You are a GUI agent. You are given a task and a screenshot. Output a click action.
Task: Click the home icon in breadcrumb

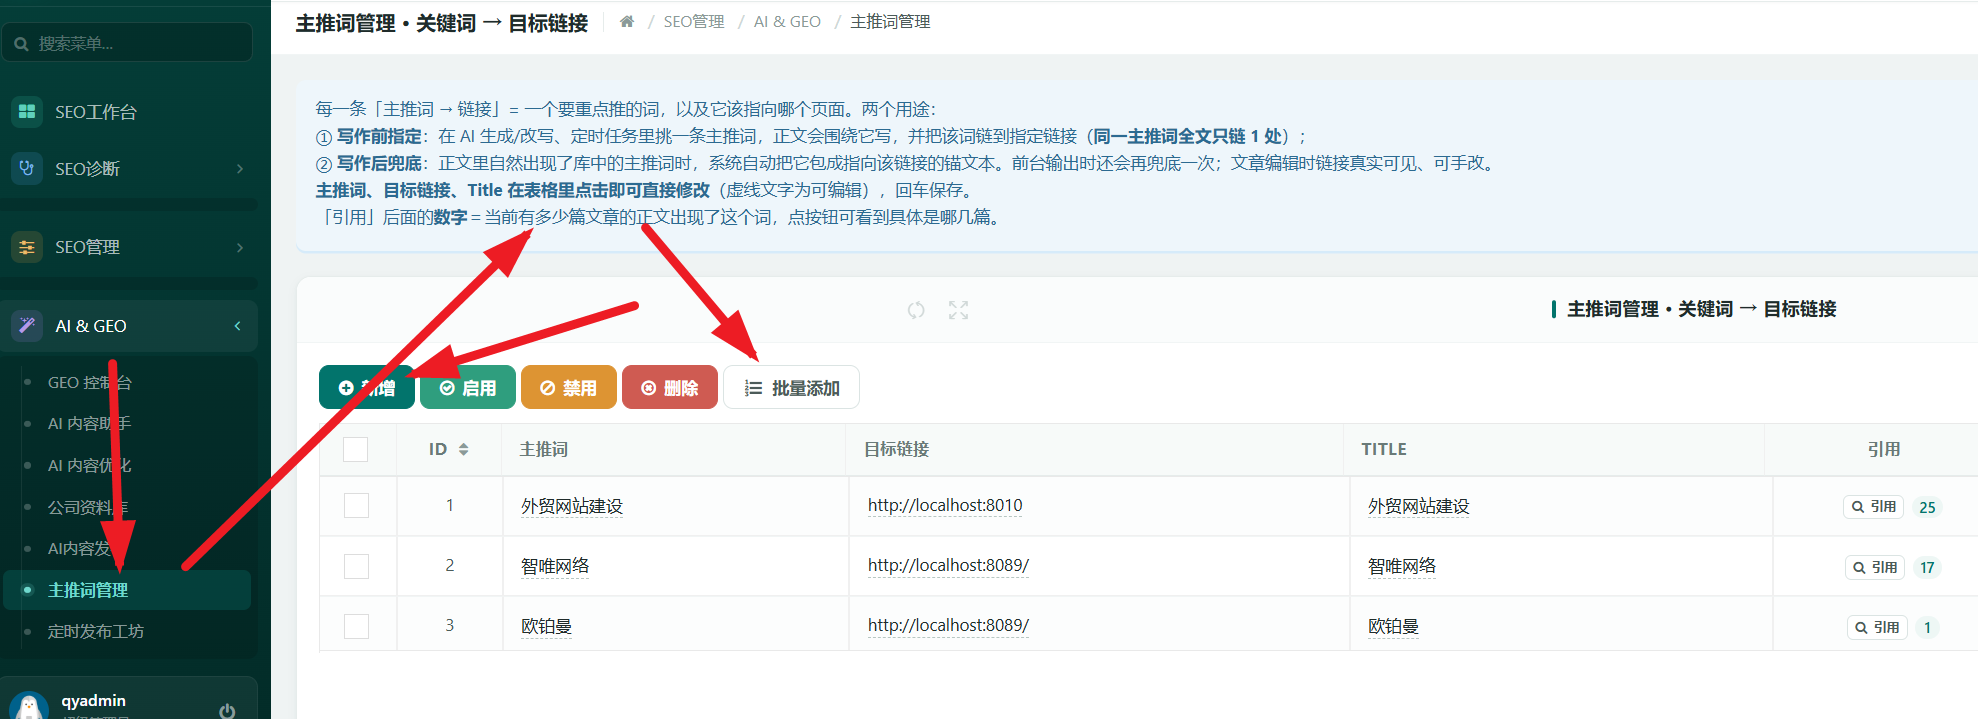[x=627, y=21]
